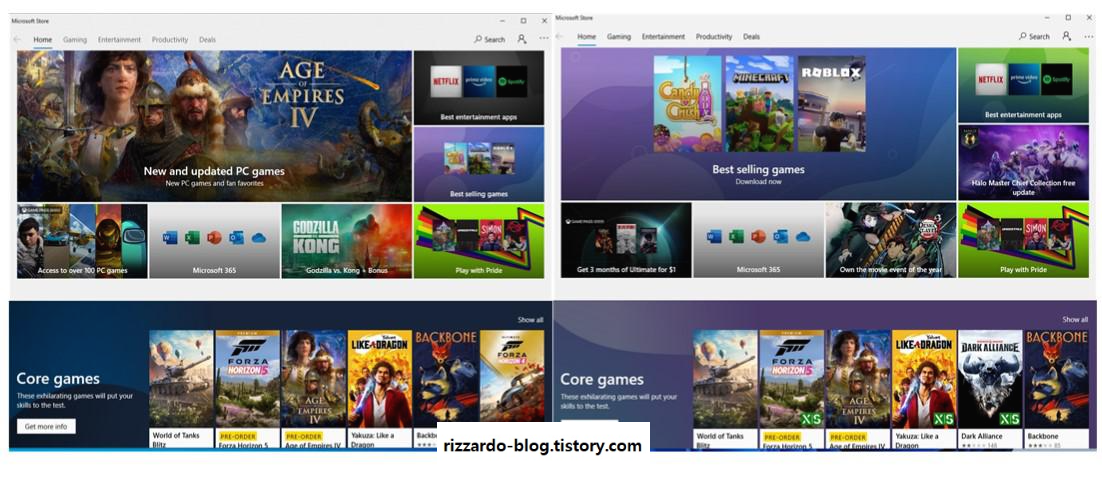Open Microsoft 365 tile in left window

pos(214,241)
